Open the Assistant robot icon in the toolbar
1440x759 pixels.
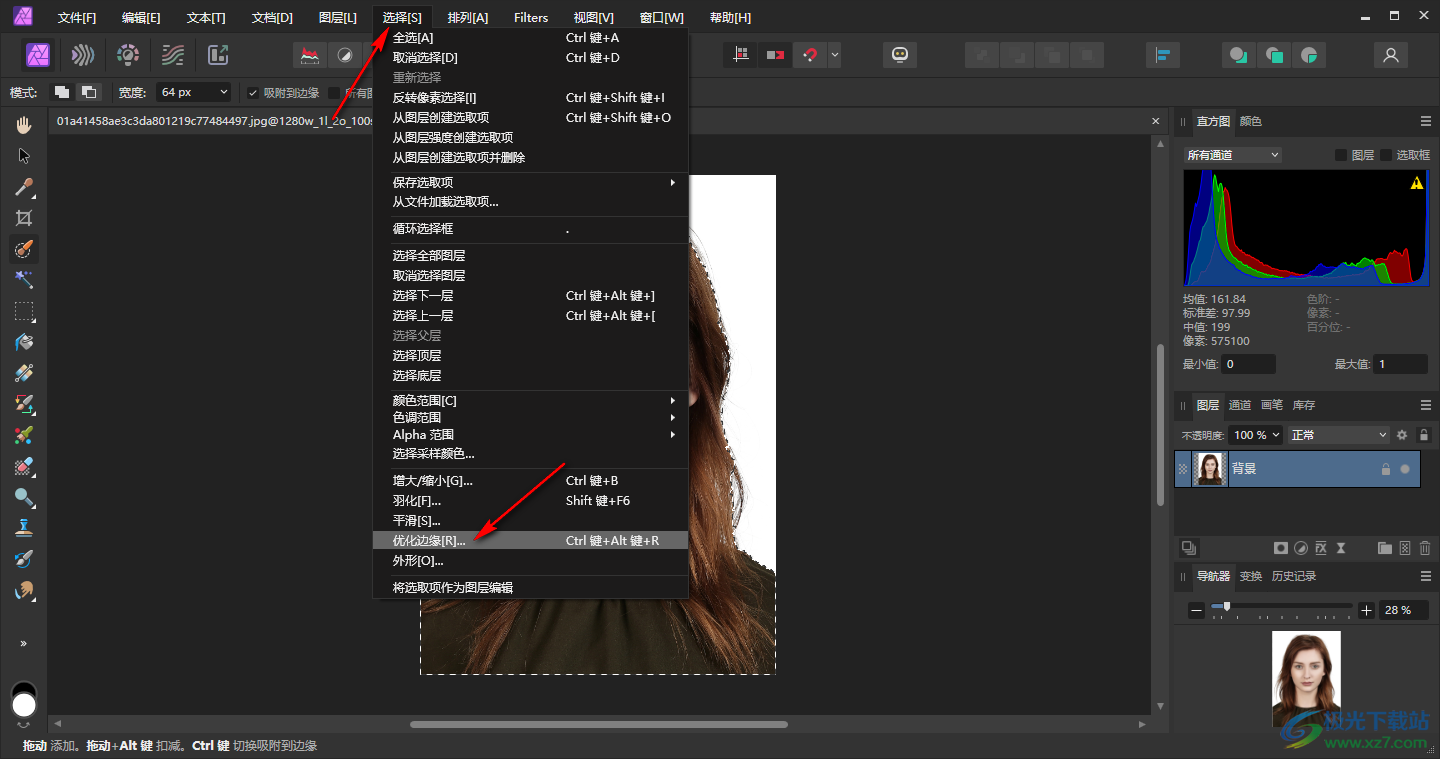[x=900, y=55]
